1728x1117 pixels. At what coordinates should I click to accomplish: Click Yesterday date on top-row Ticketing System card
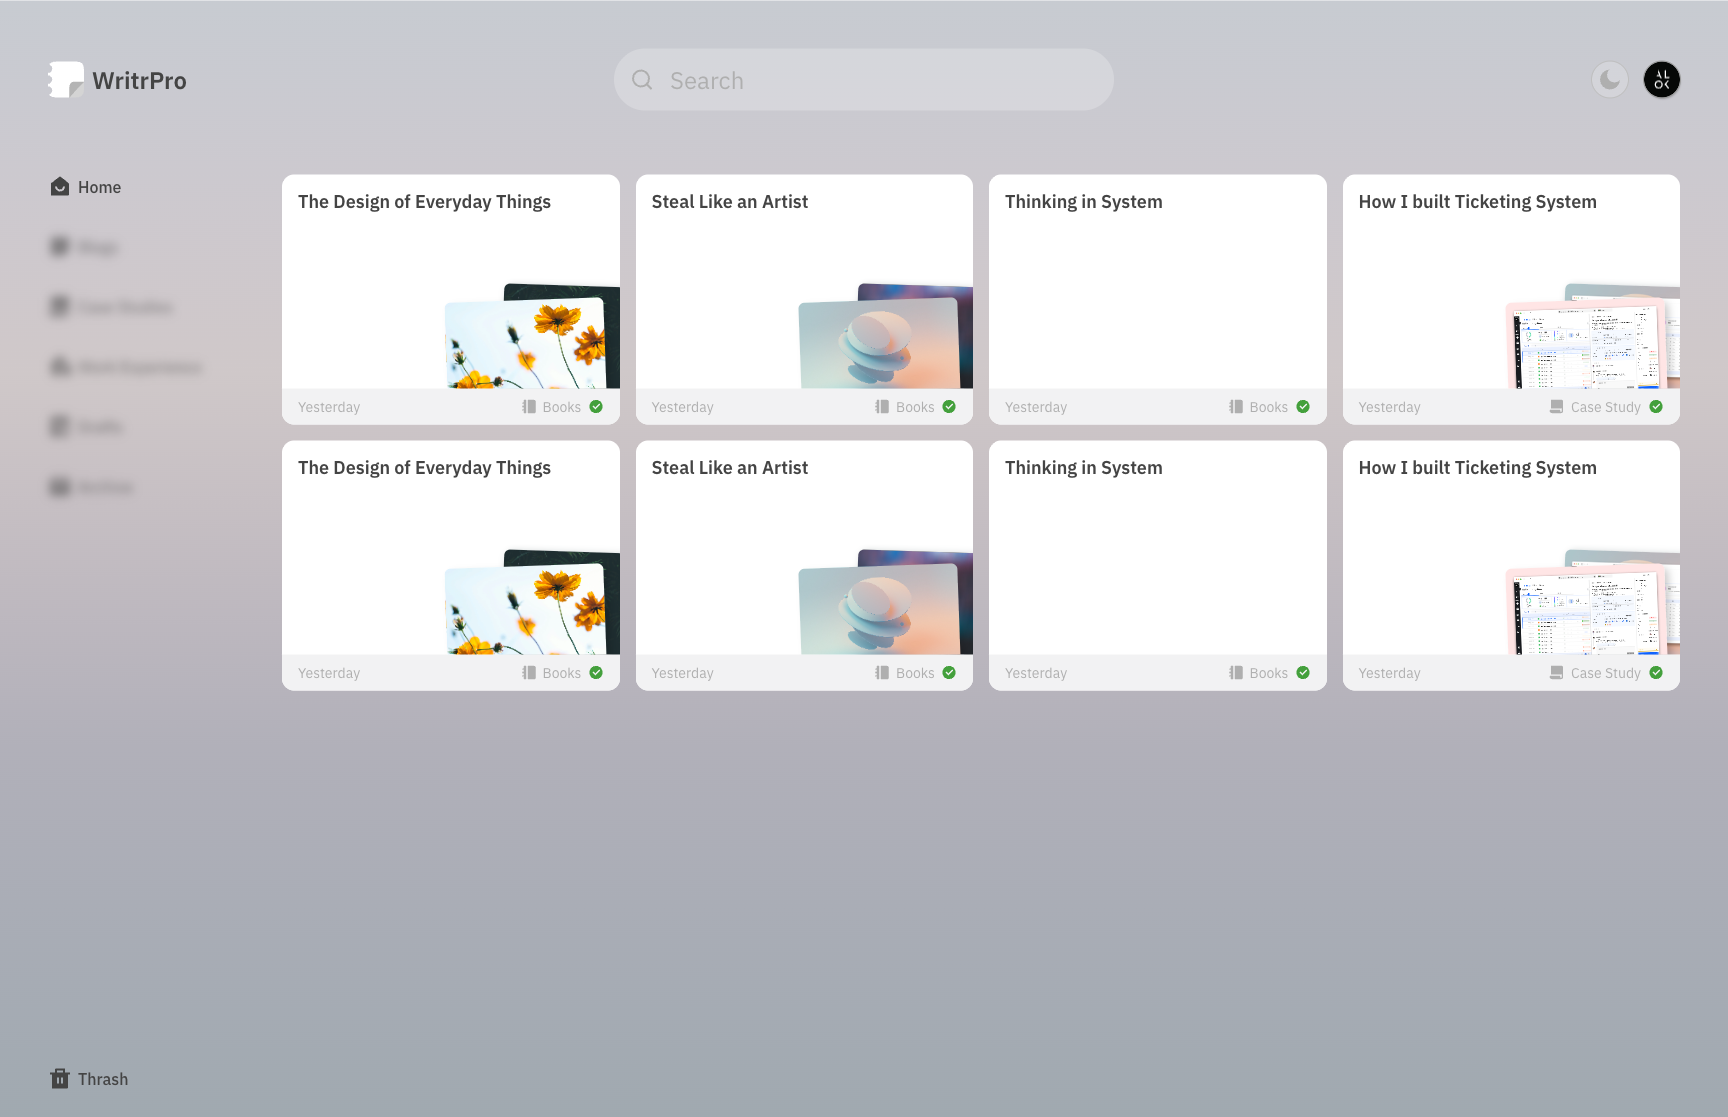click(1390, 407)
